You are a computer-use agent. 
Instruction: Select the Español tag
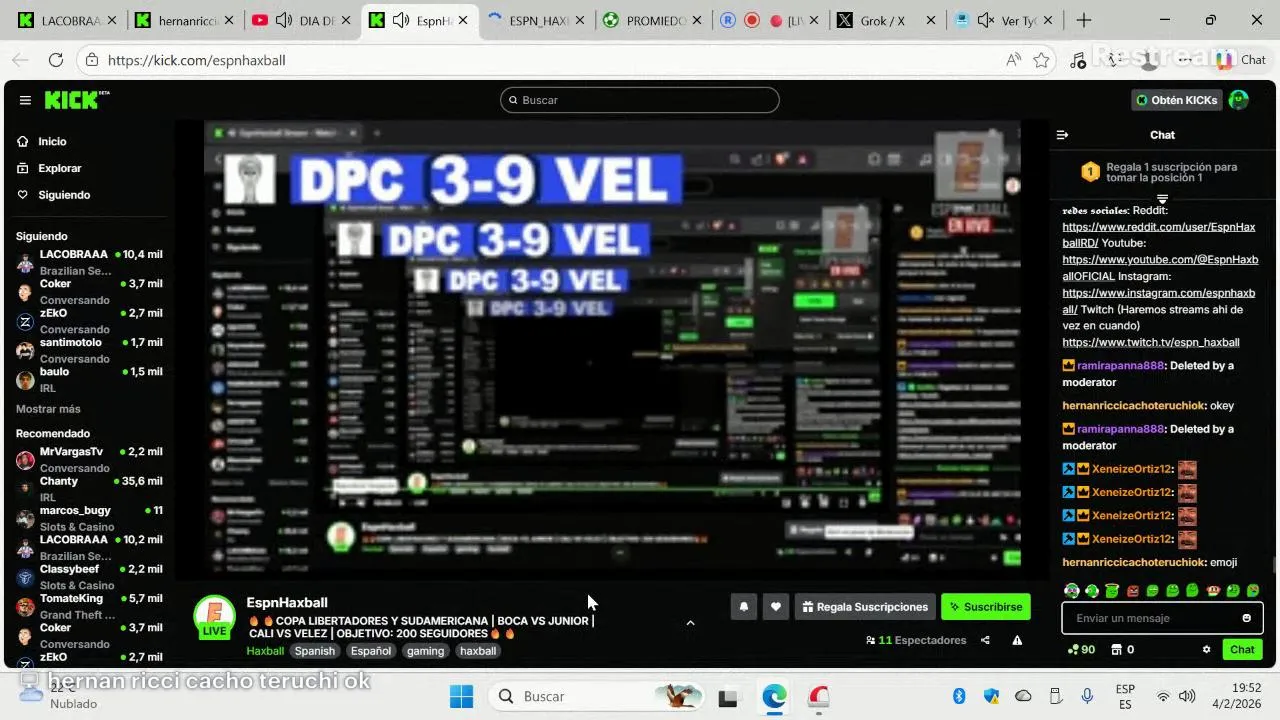(x=371, y=651)
